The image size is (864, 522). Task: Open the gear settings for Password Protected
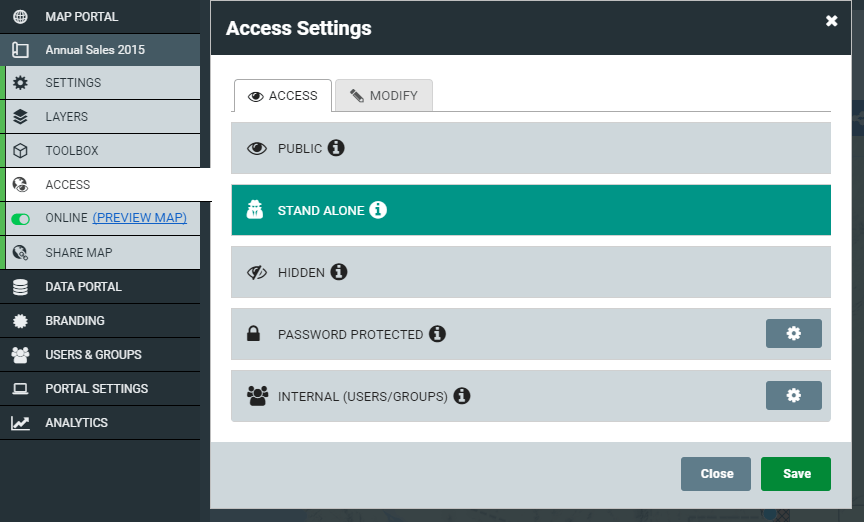793,333
